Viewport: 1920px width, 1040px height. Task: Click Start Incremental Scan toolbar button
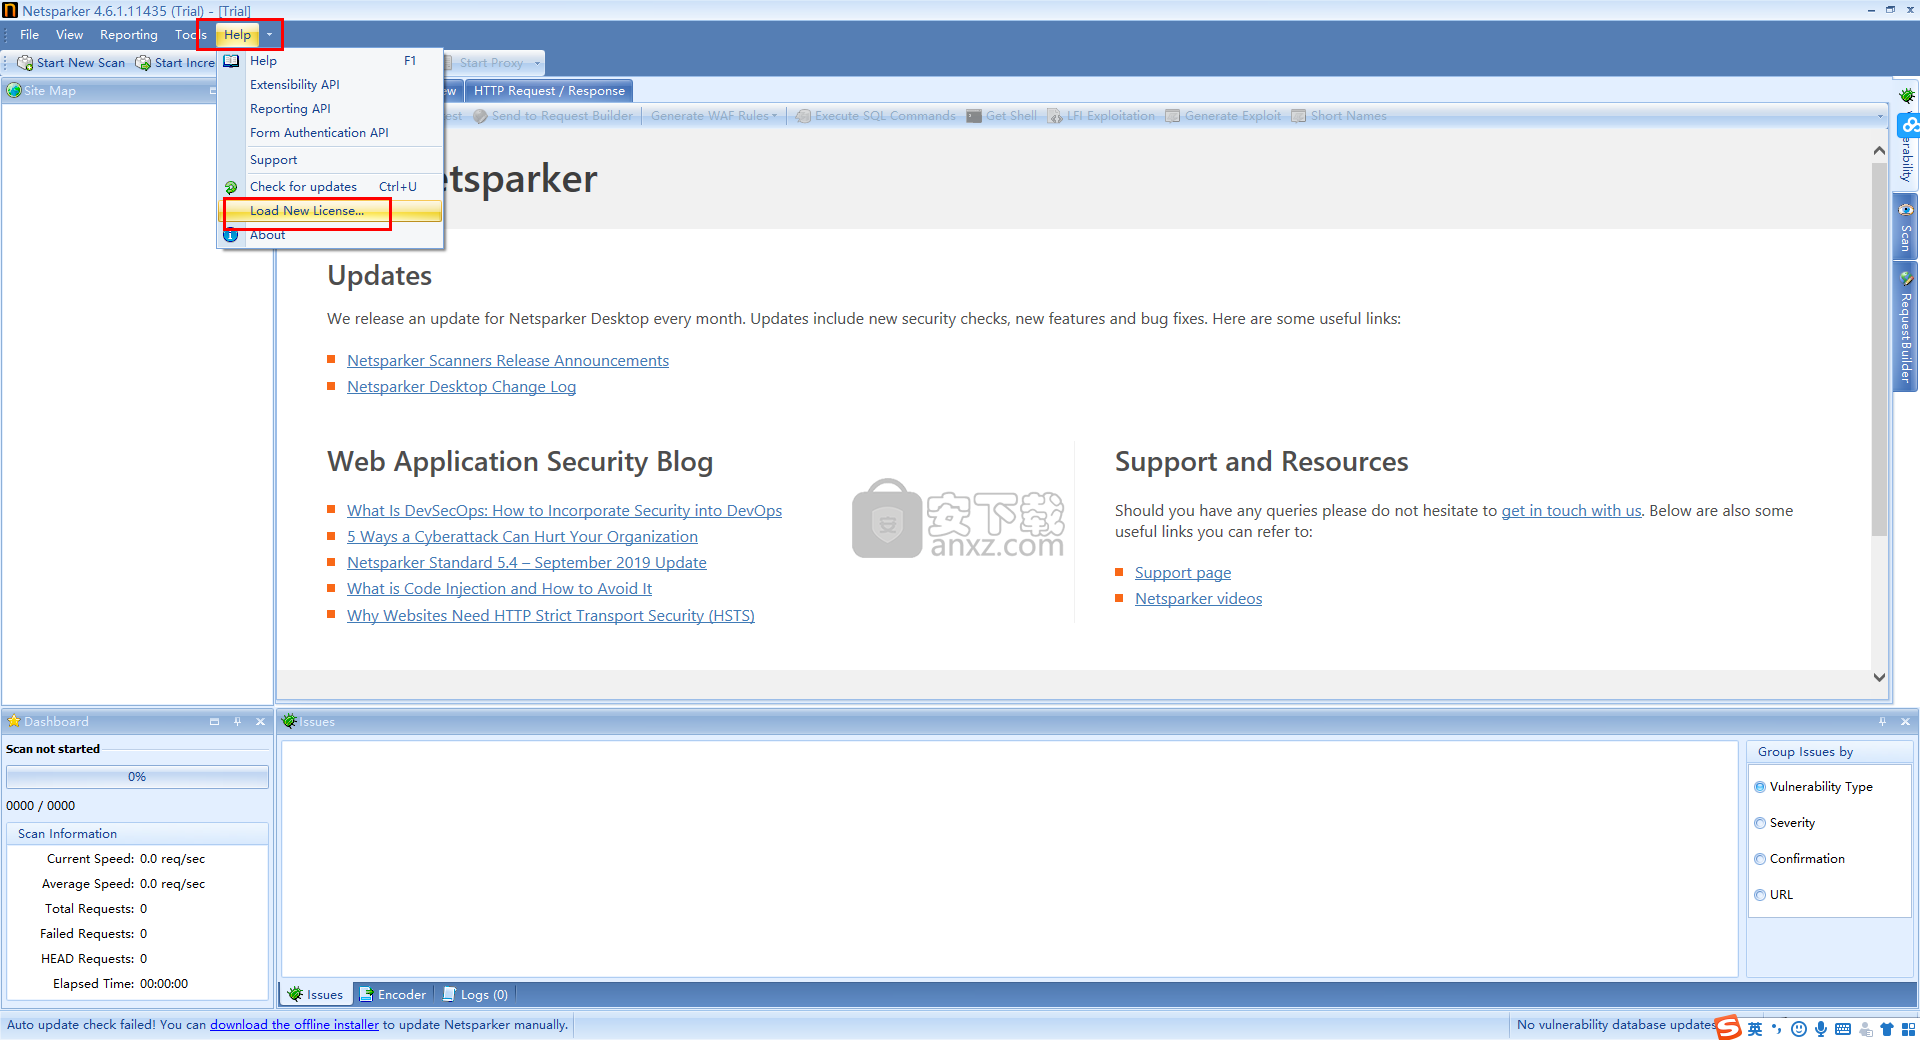[x=176, y=63]
